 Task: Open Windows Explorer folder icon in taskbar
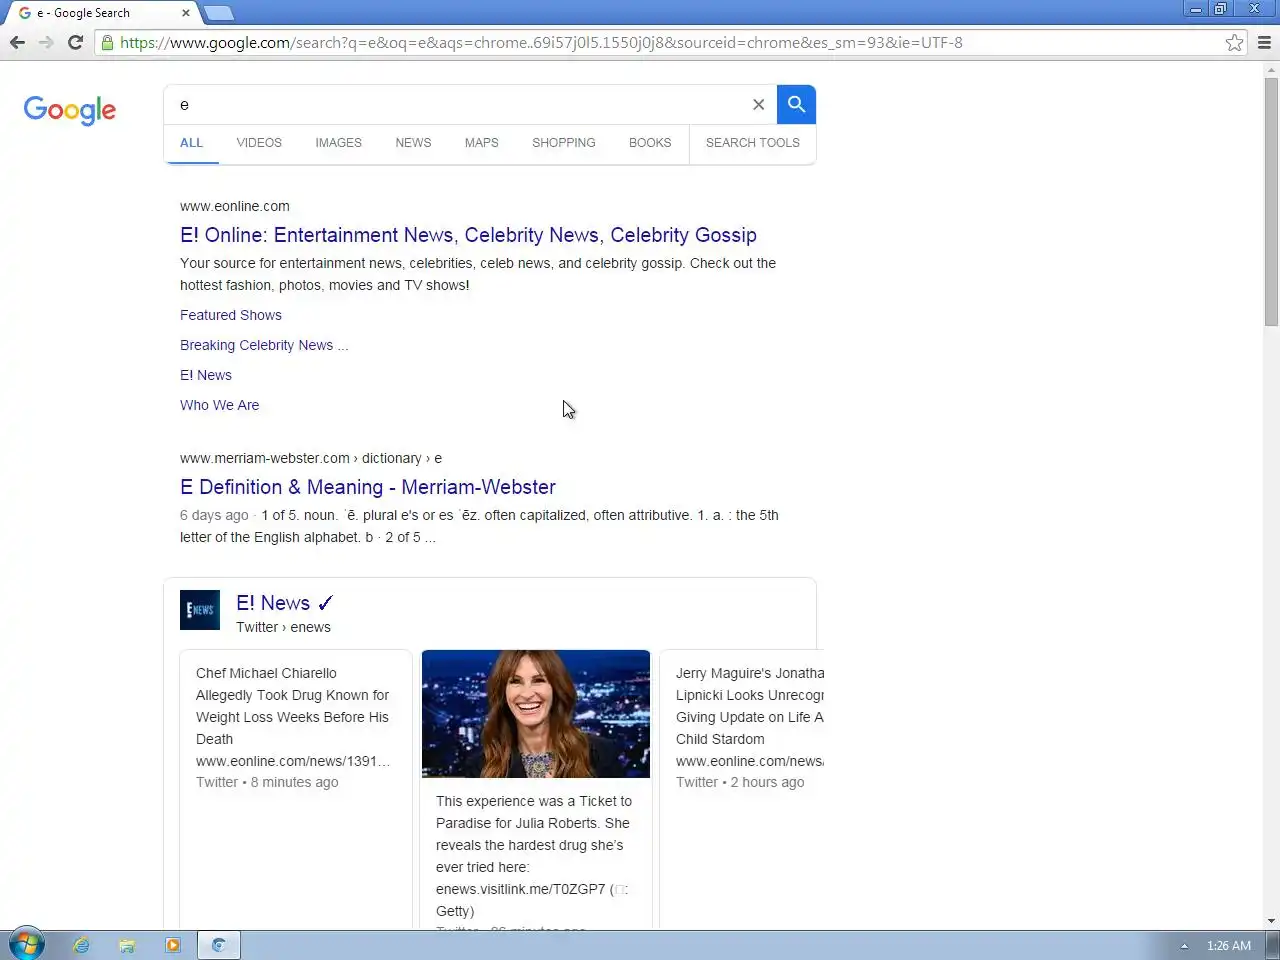pos(127,945)
